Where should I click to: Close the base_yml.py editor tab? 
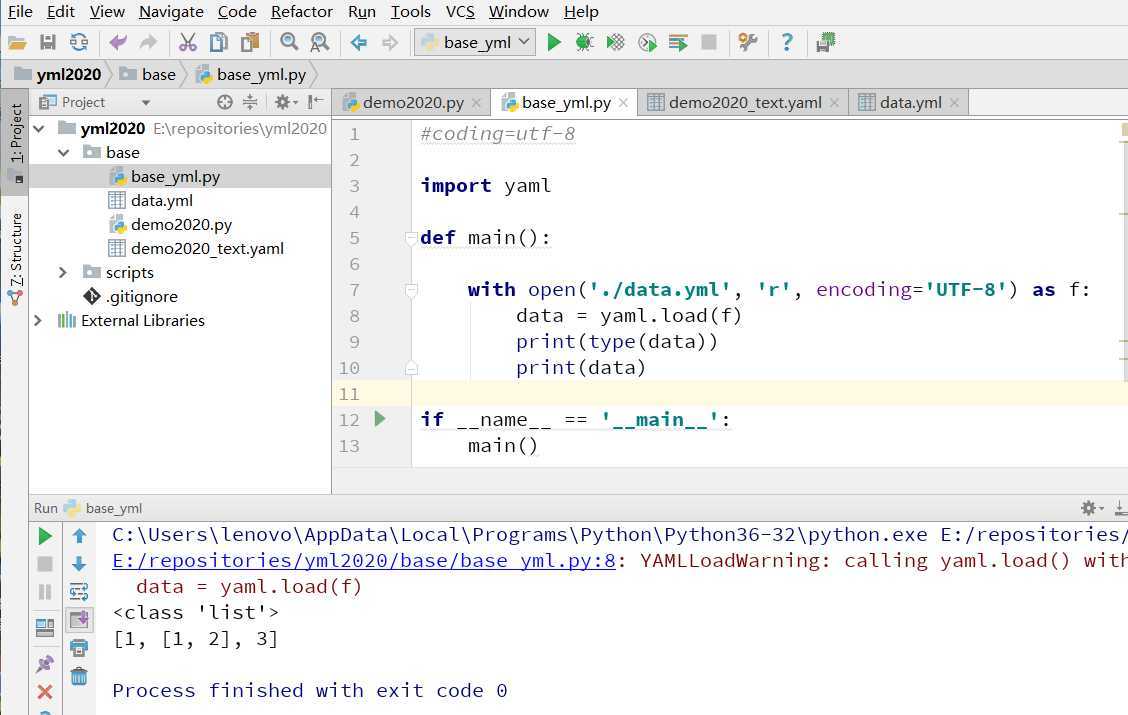624,103
